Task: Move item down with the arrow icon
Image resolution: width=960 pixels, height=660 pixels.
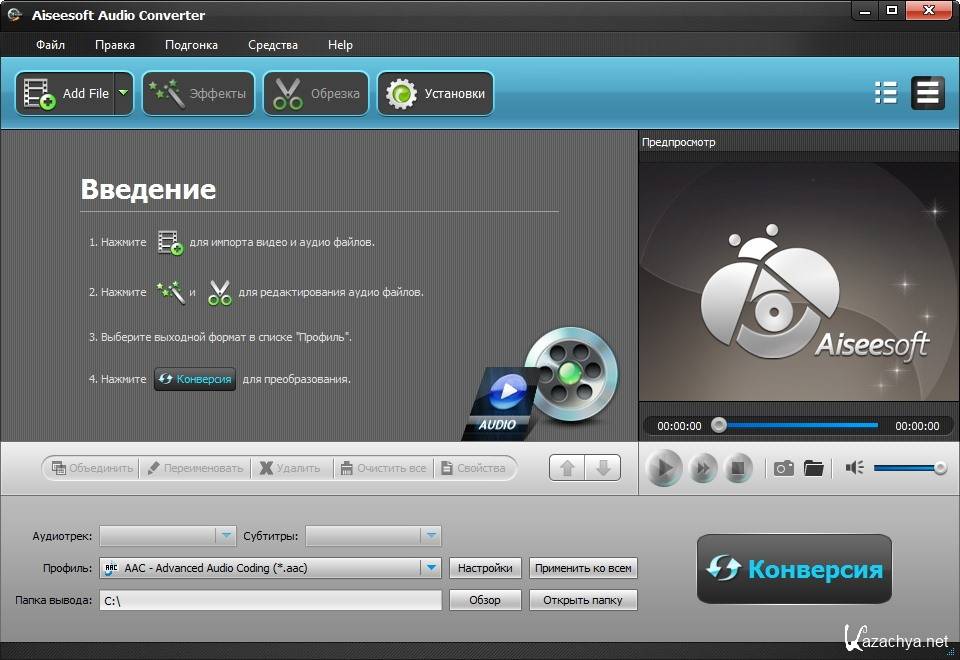Action: [602, 468]
